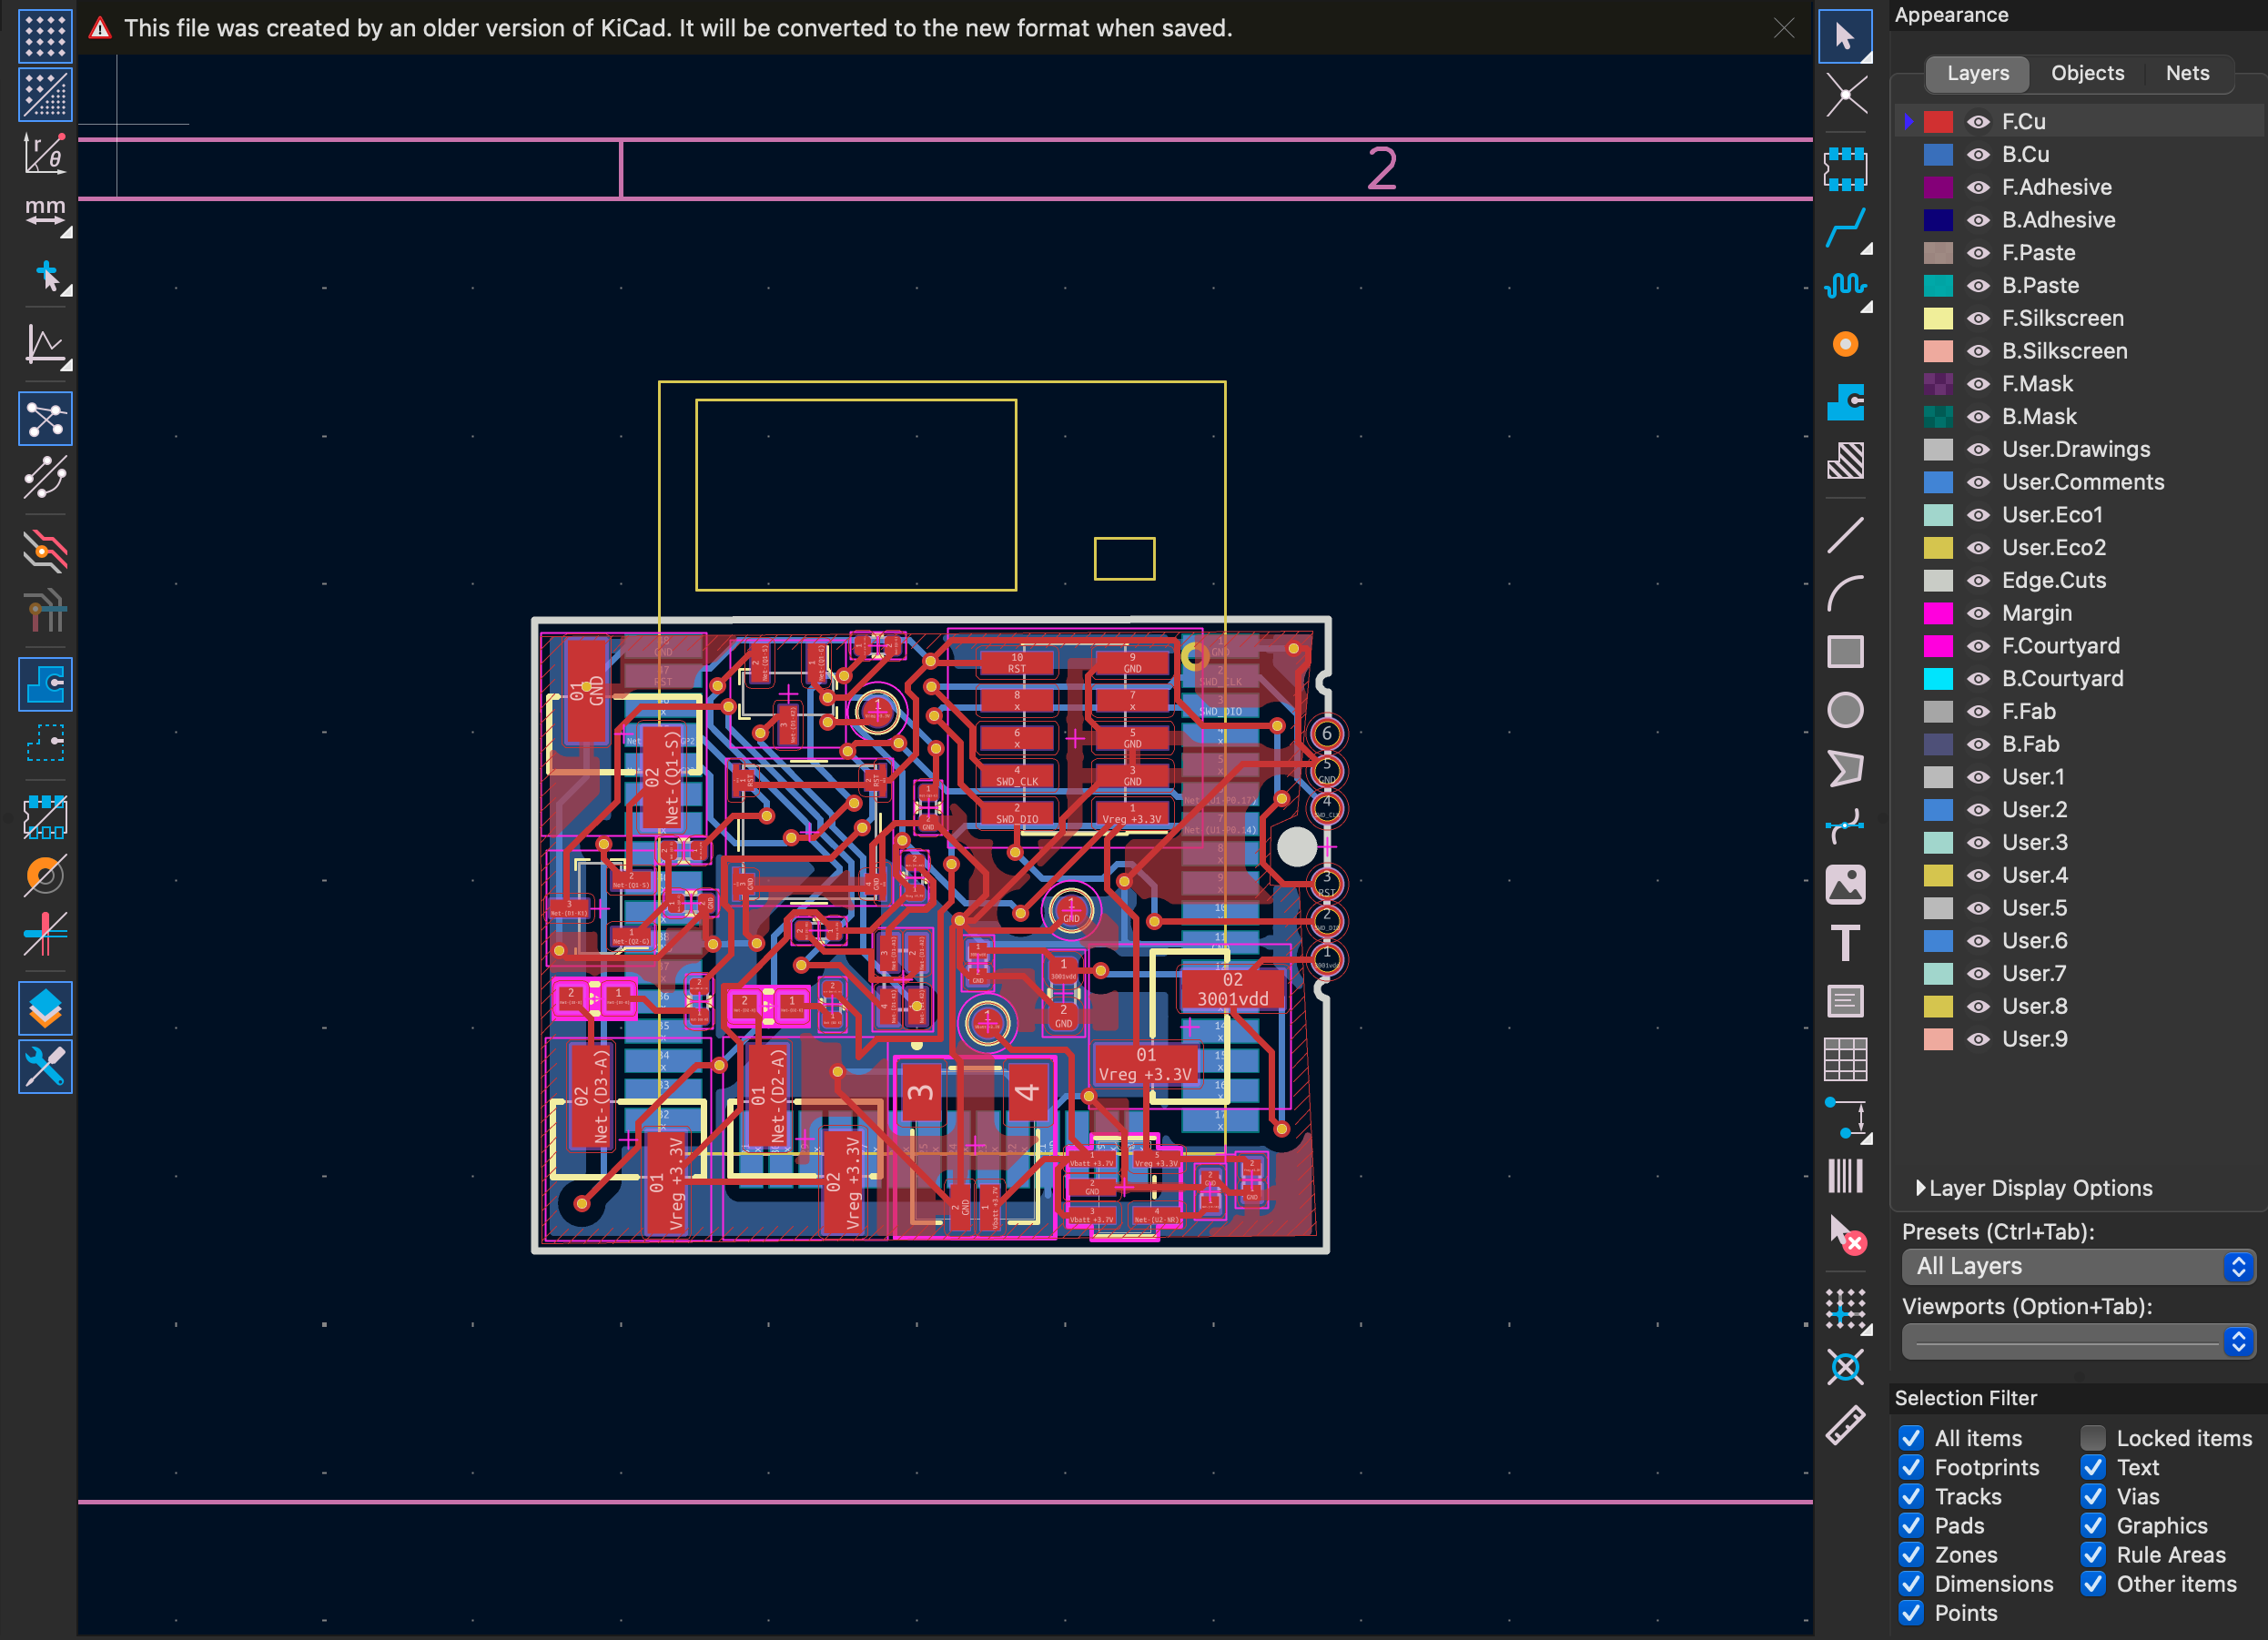Change F.Cu layer color swatch
This screenshot has width=2268, height=1640.
coord(1938,122)
